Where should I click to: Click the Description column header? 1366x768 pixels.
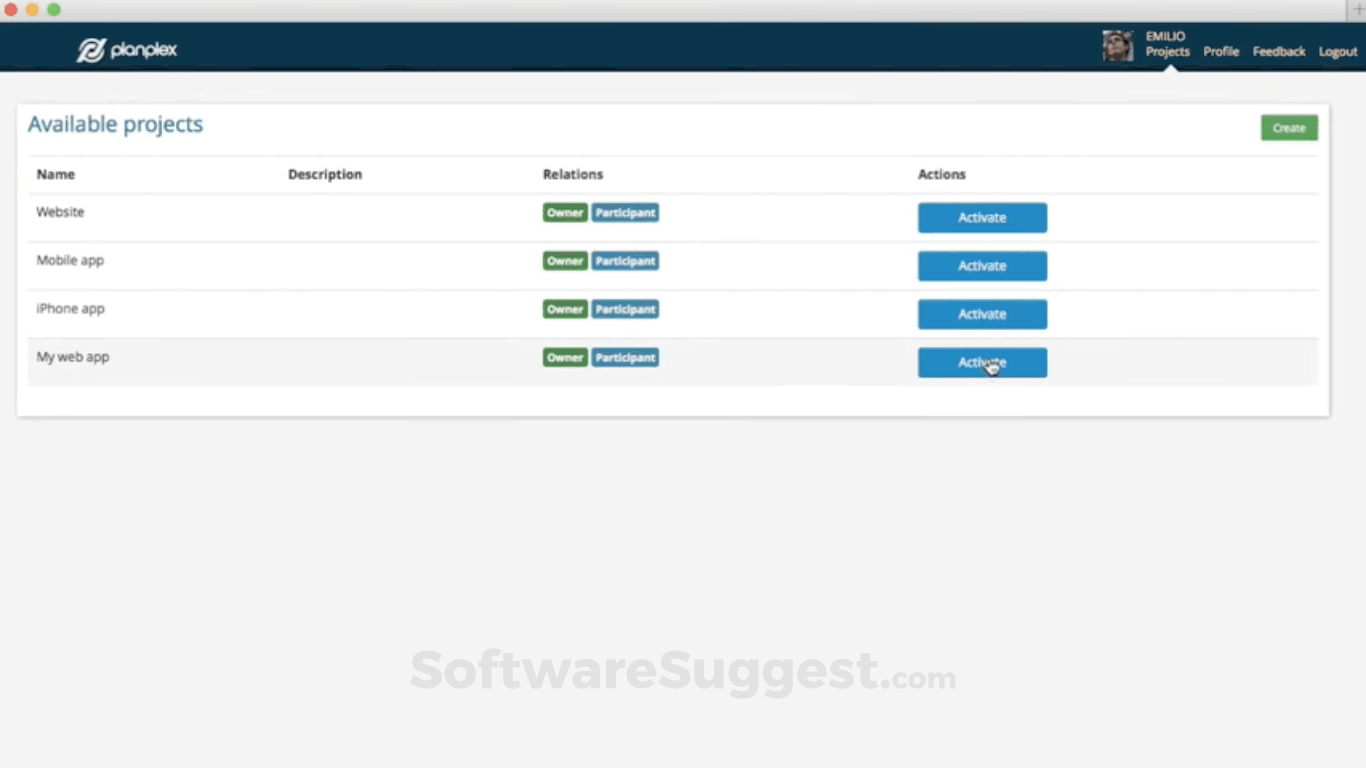click(x=325, y=174)
